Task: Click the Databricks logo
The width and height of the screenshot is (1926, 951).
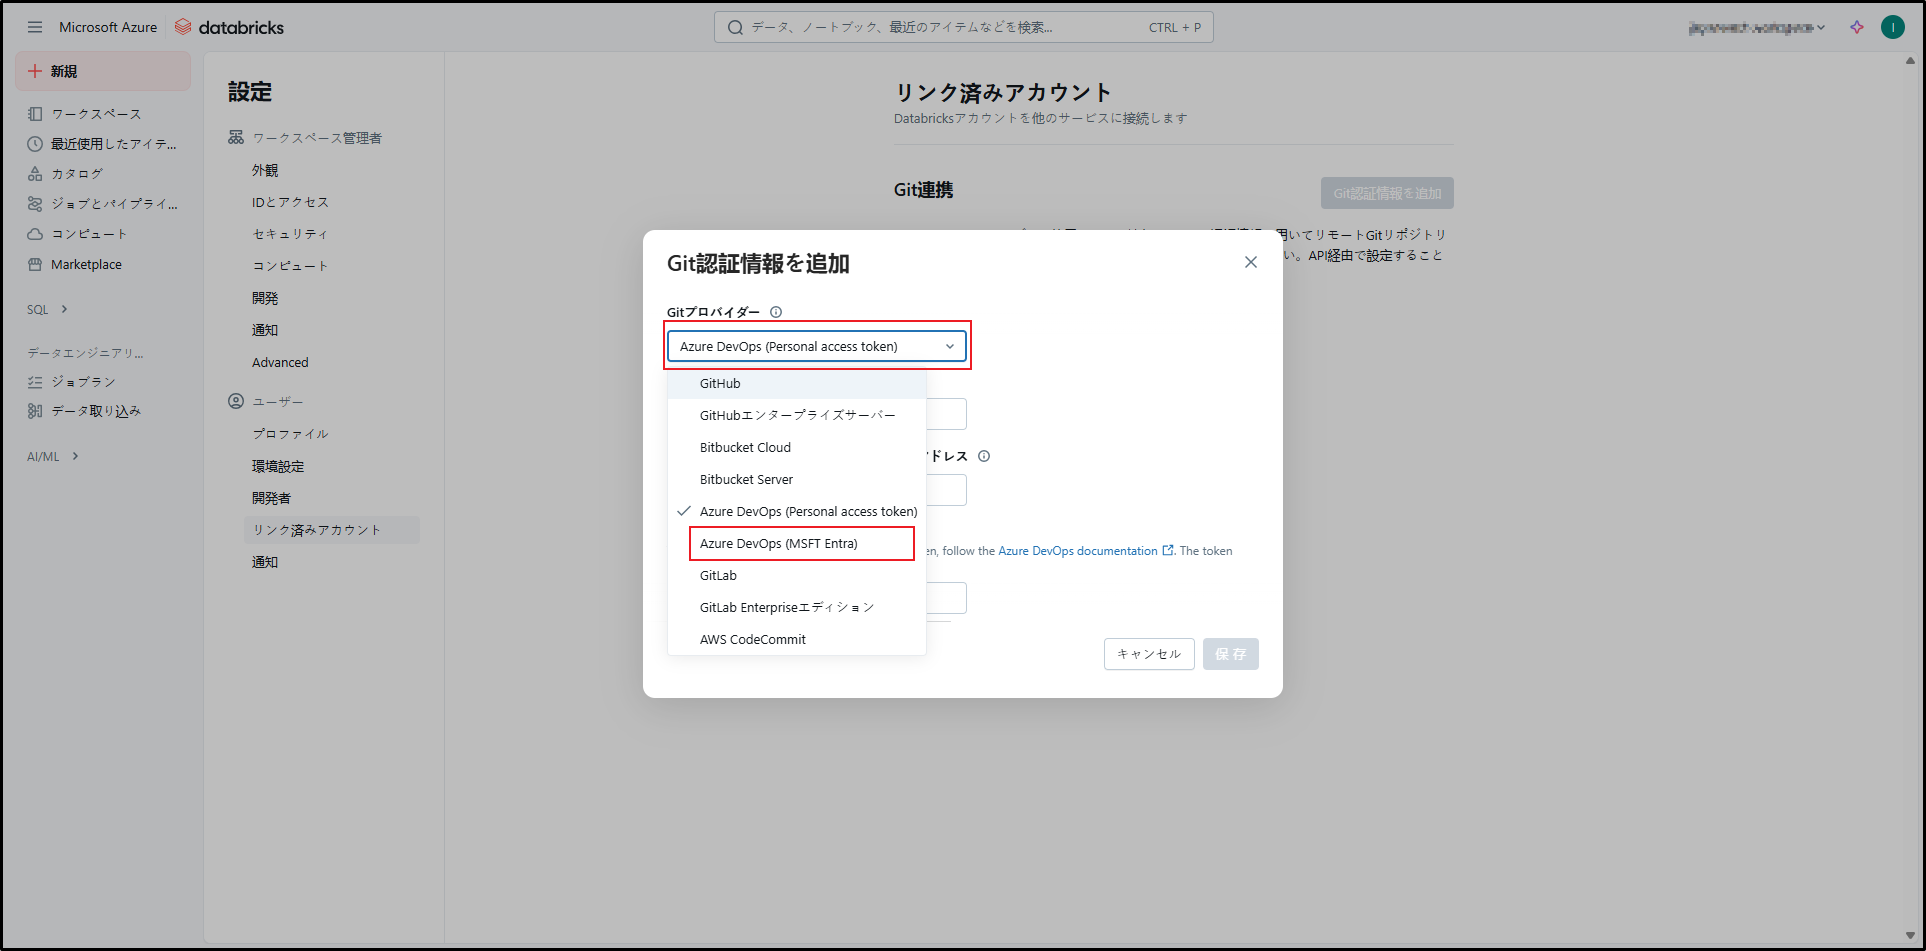Action: tap(229, 27)
